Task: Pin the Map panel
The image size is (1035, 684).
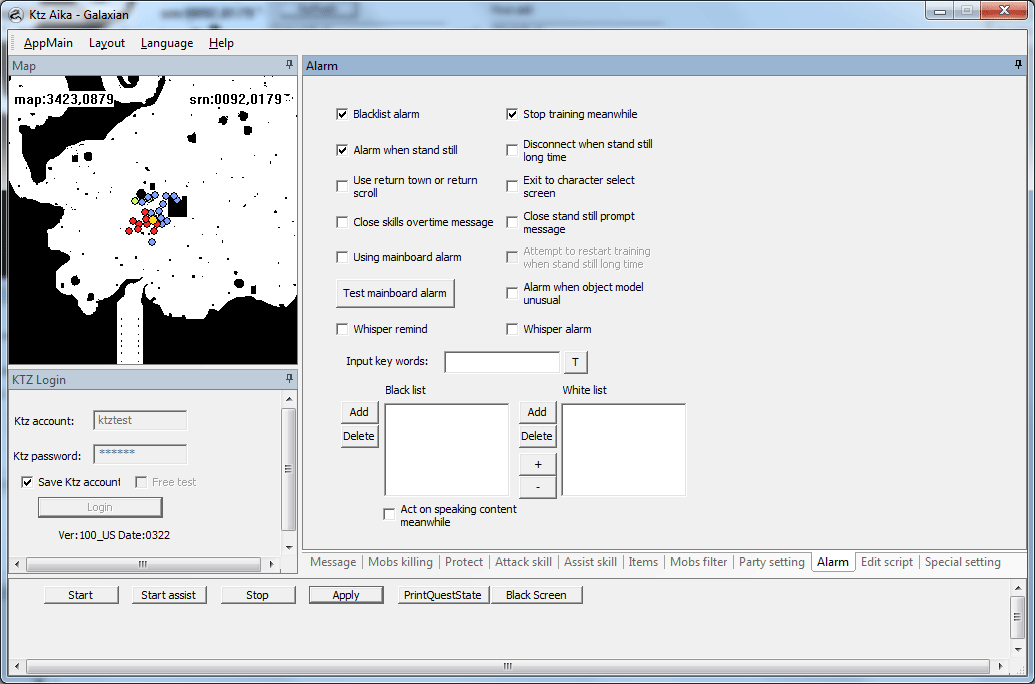Action: pos(289,65)
